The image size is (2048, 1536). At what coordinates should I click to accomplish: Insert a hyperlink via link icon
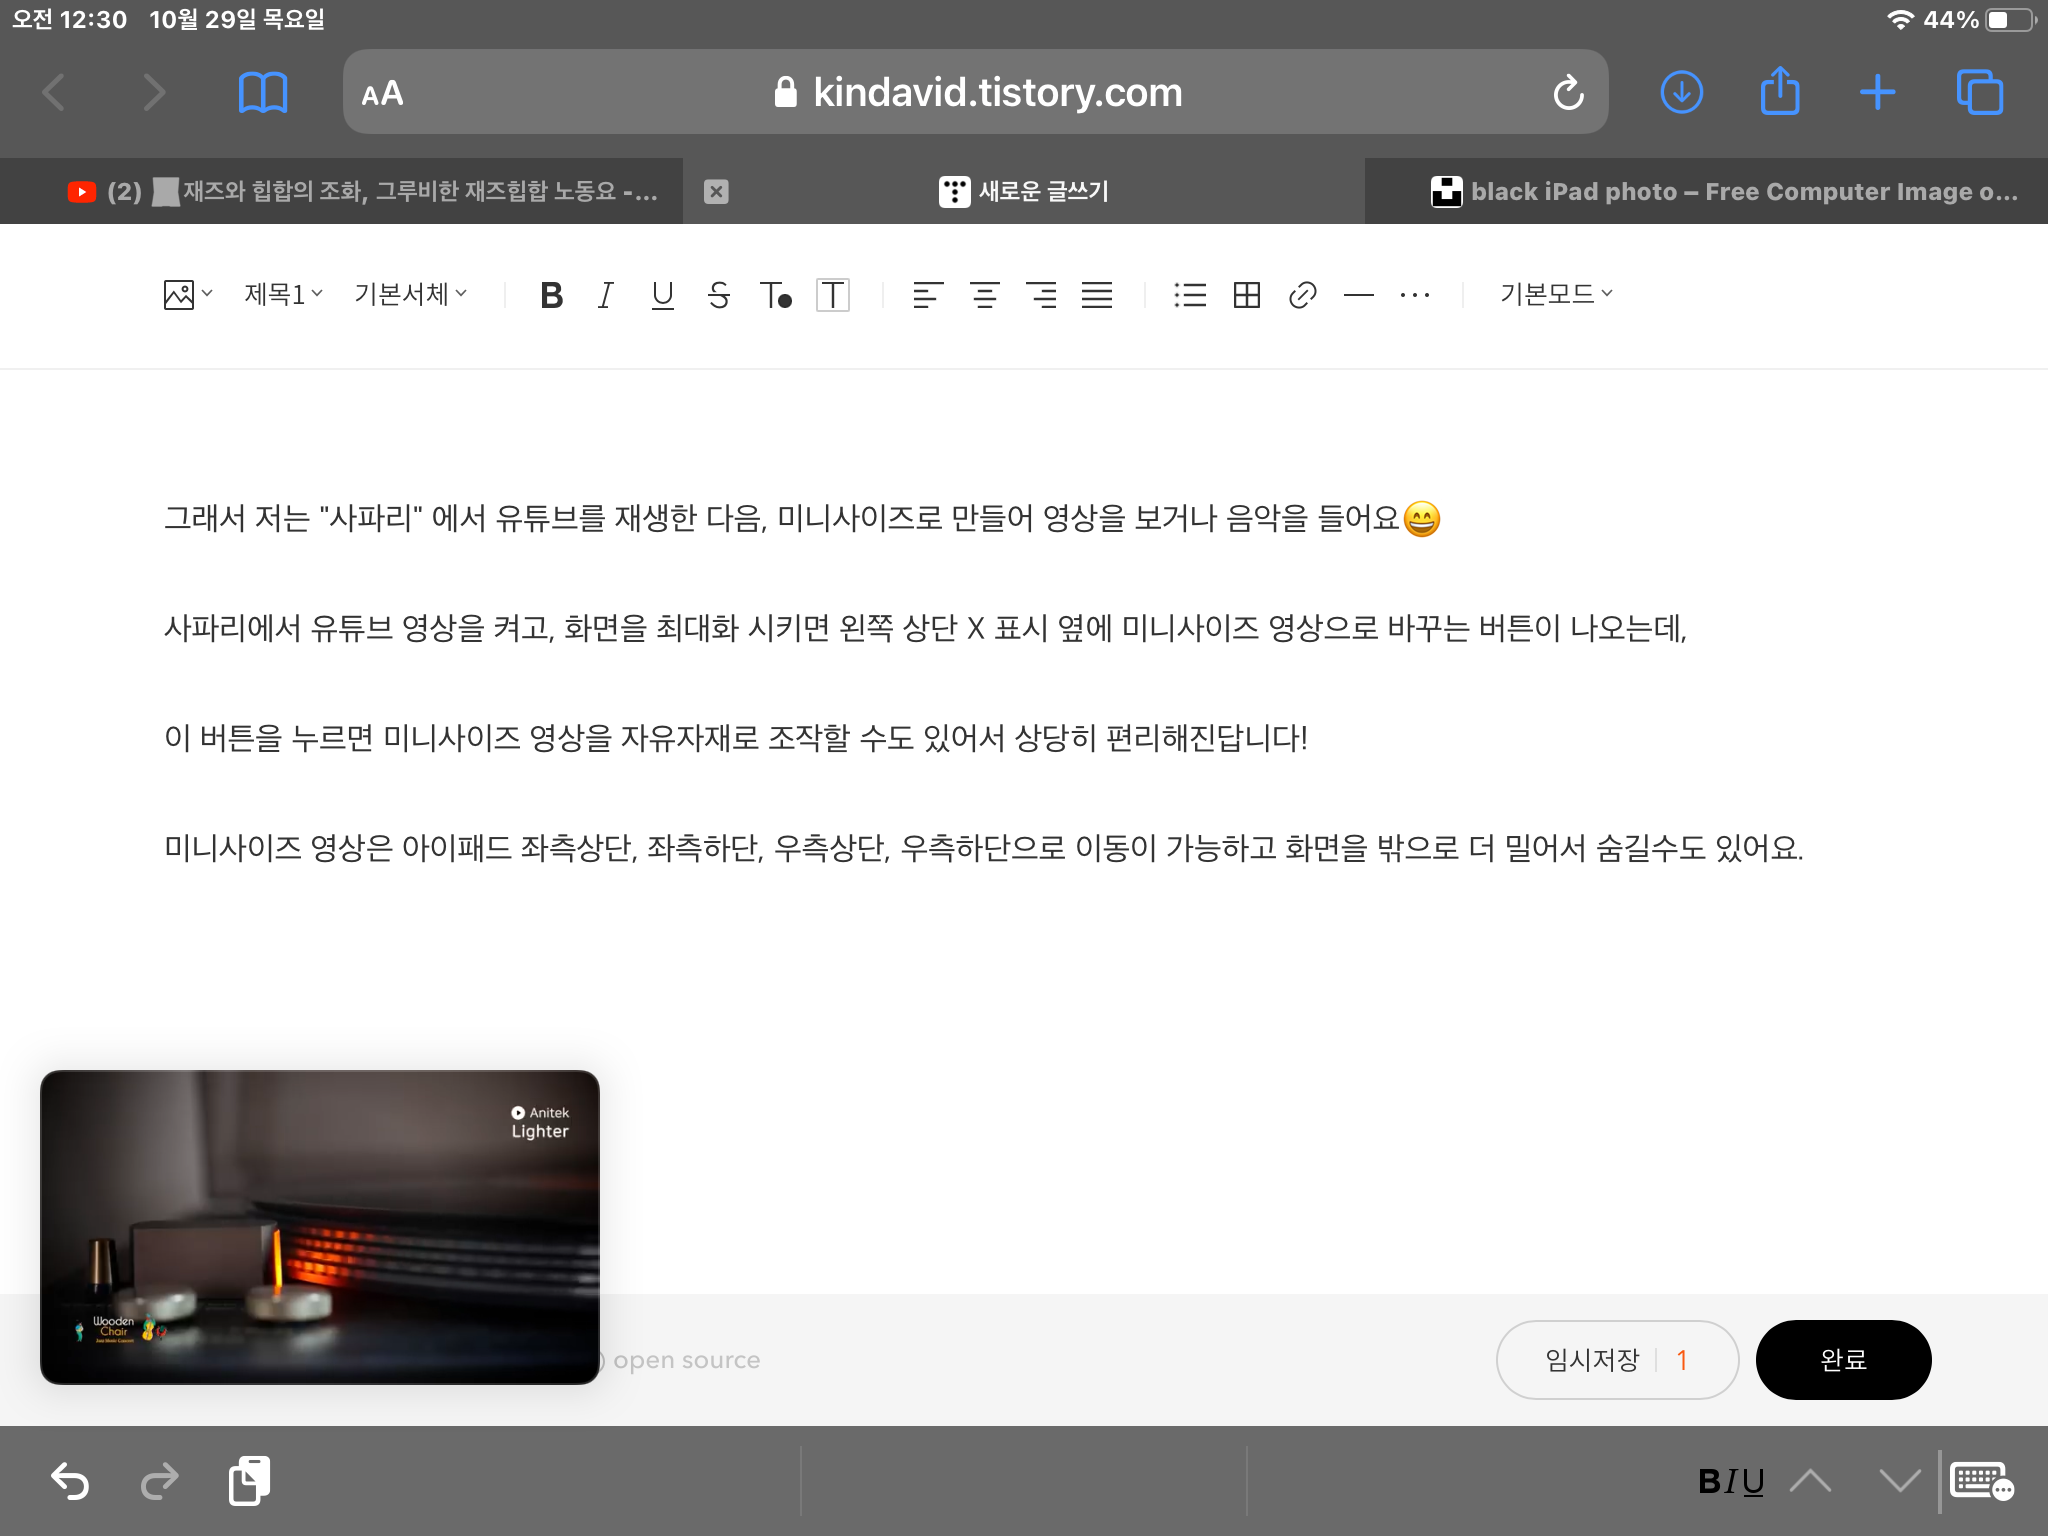pyautogui.click(x=1302, y=295)
